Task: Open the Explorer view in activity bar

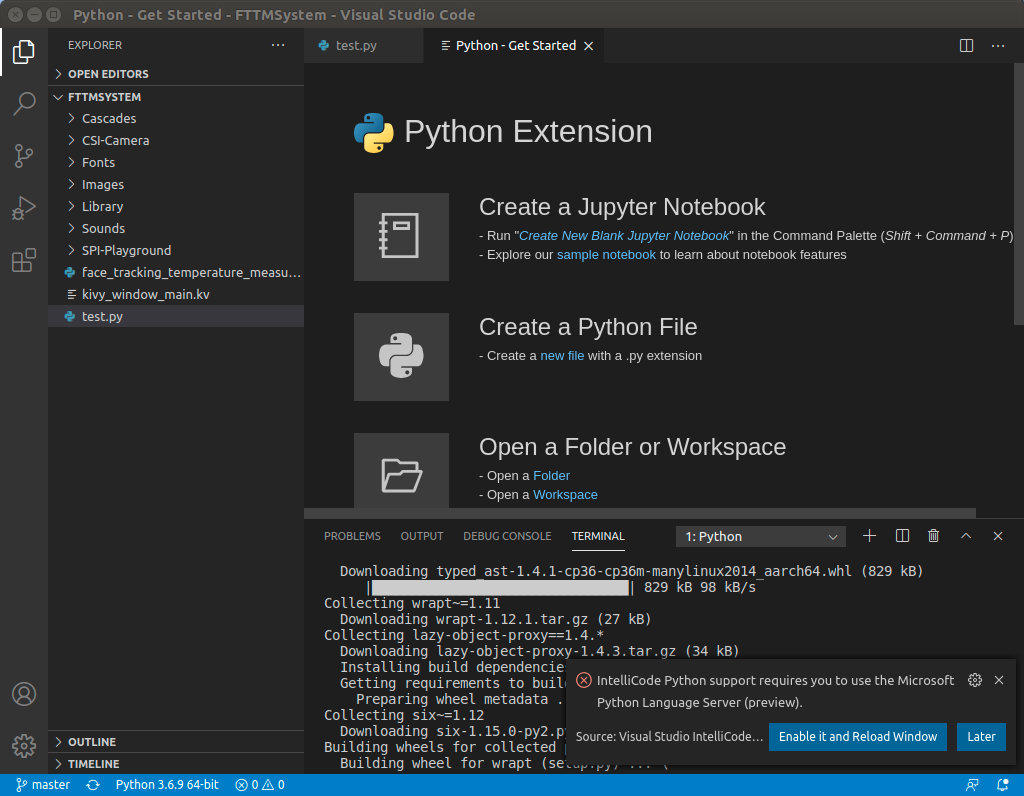Action: tap(24, 52)
